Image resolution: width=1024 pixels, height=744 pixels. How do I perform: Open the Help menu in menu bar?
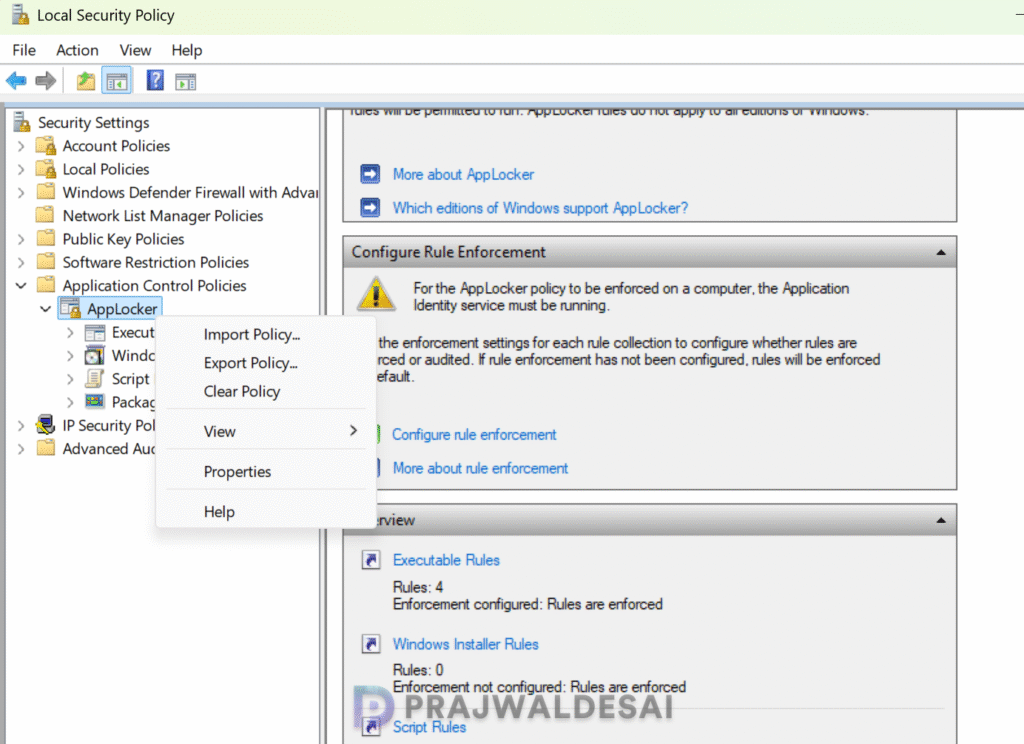click(187, 50)
